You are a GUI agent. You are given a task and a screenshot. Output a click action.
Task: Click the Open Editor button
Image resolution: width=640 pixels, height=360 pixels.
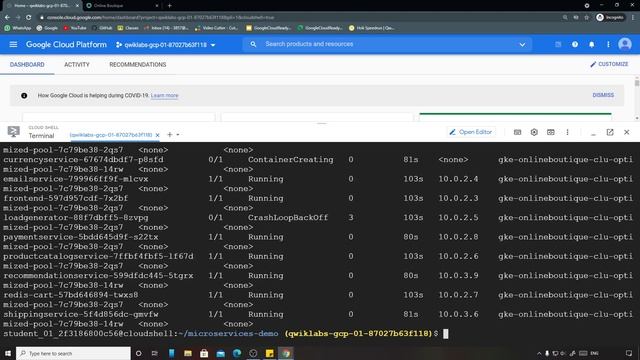pyautogui.click(x=470, y=132)
